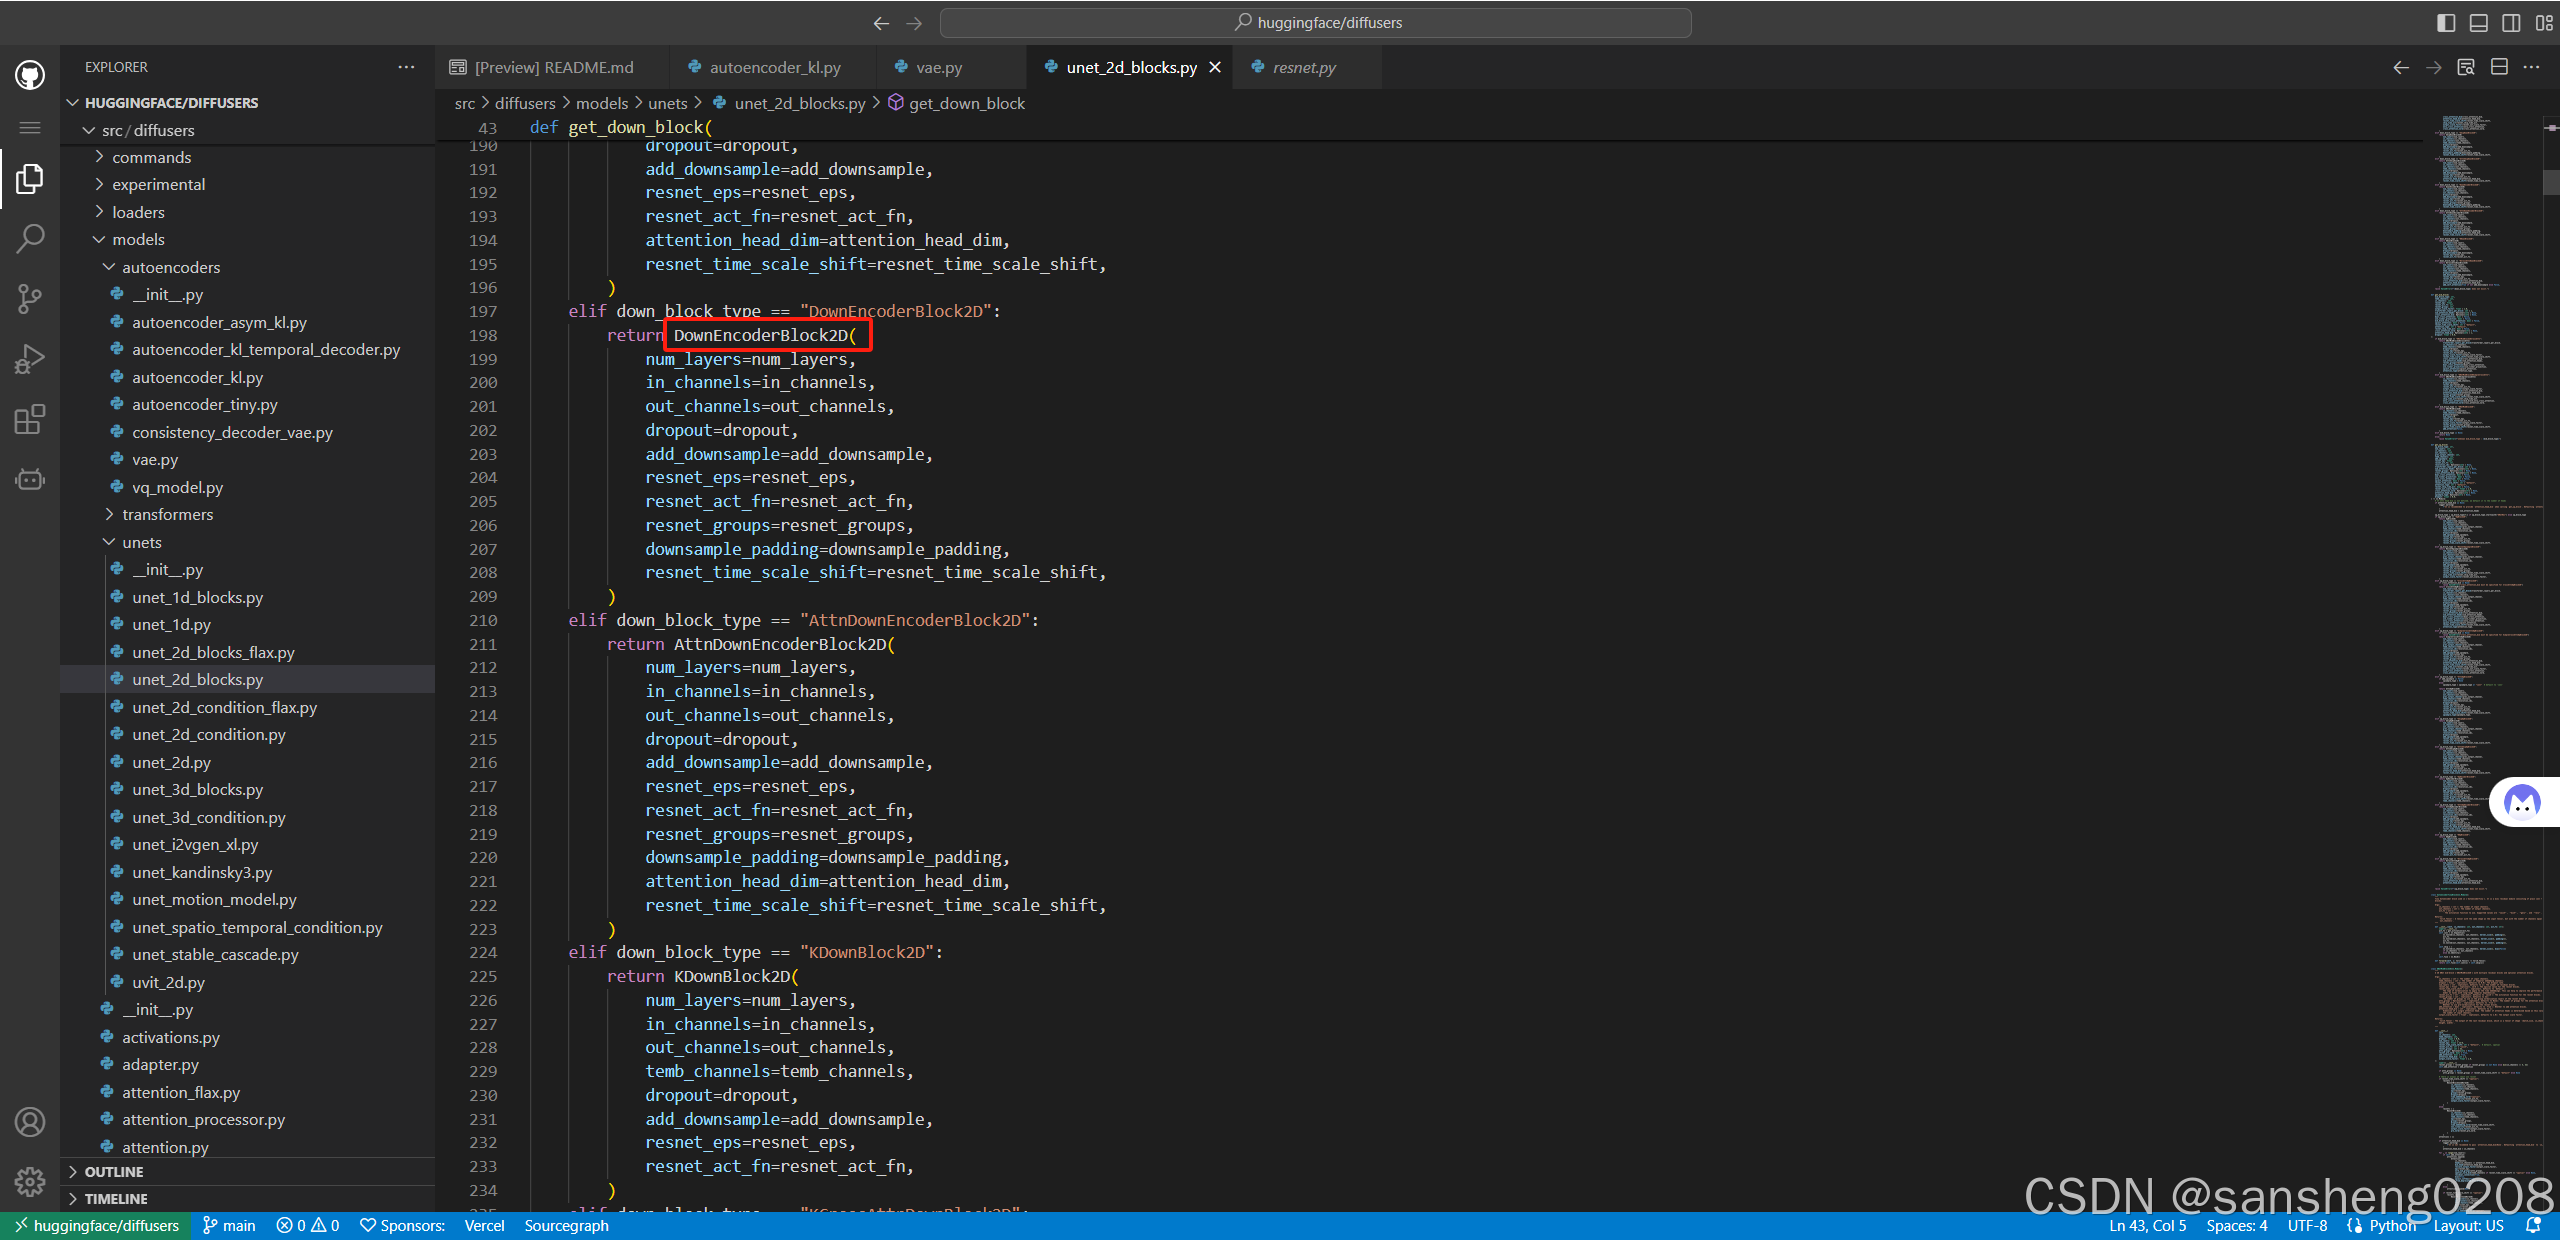
Task: Toggle the primary side bar layout button
Action: point(2446,23)
